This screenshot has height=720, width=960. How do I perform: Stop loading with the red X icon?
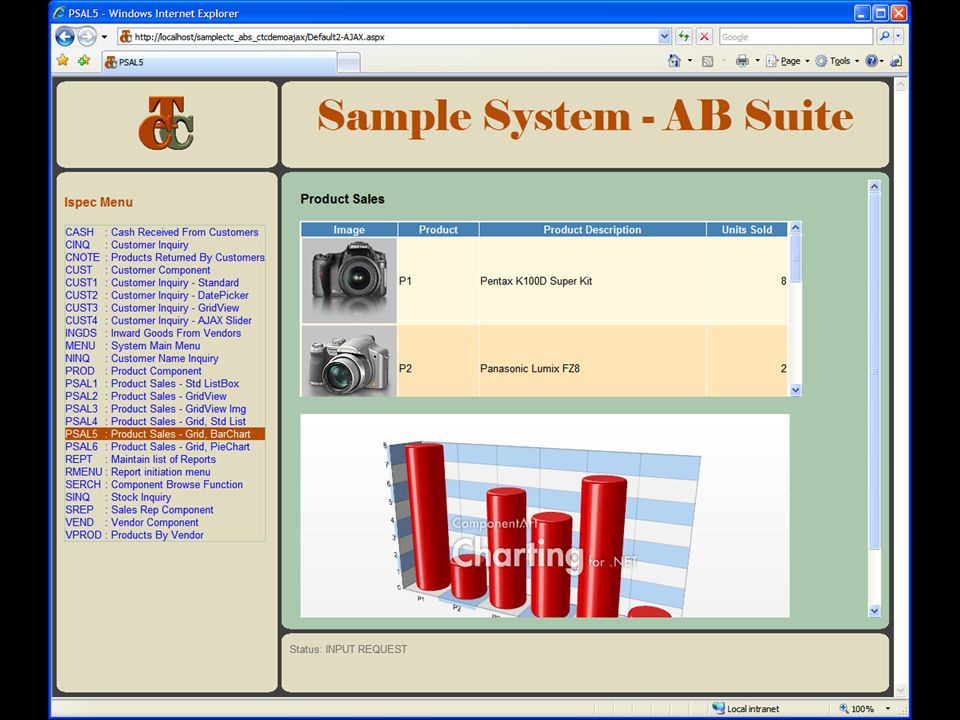[x=704, y=37]
